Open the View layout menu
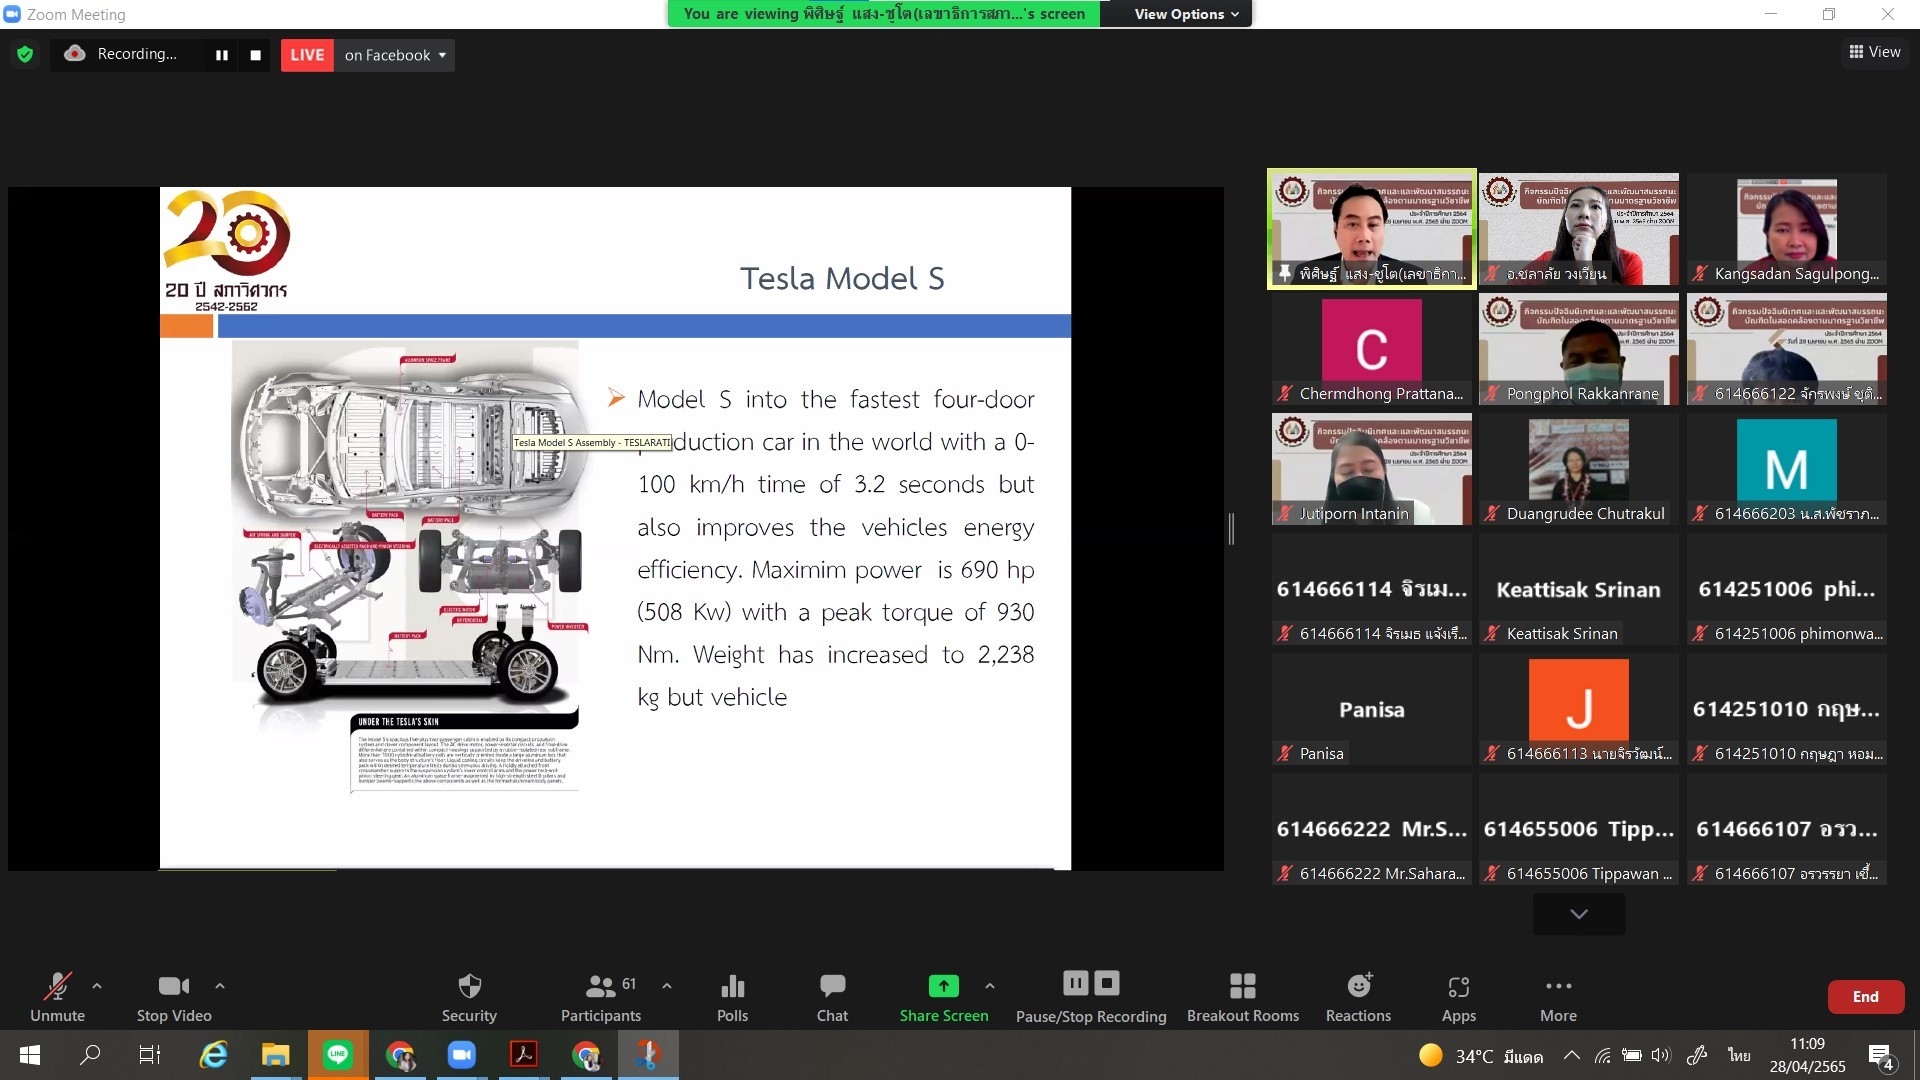 tap(1875, 52)
